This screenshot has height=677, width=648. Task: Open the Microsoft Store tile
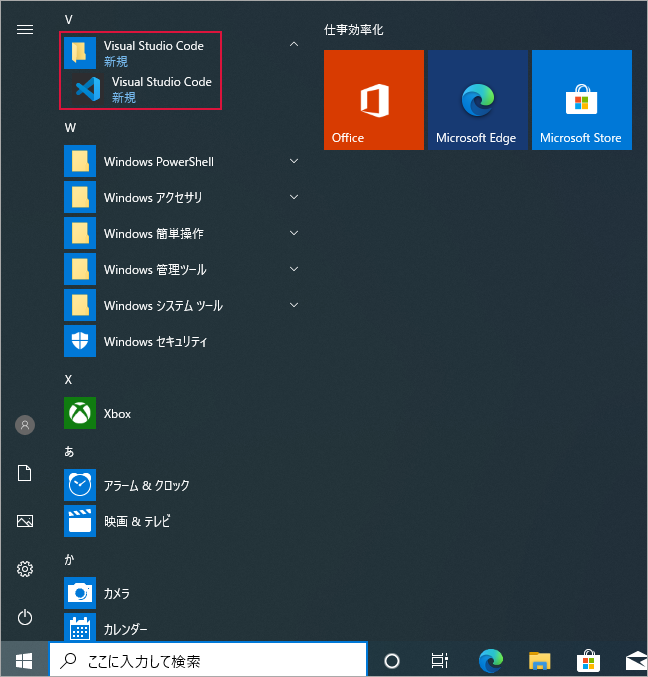pyautogui.click(x=582, y=100)
